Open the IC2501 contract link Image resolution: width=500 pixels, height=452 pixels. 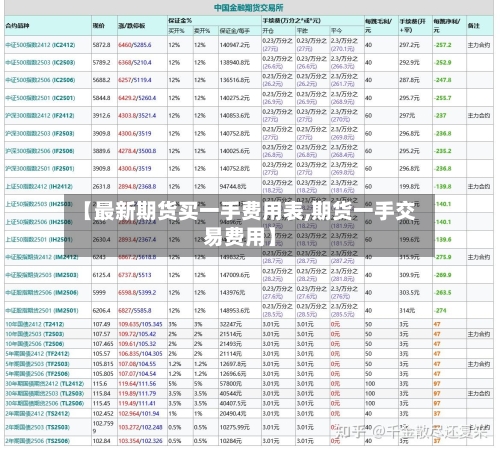[40, 98]
